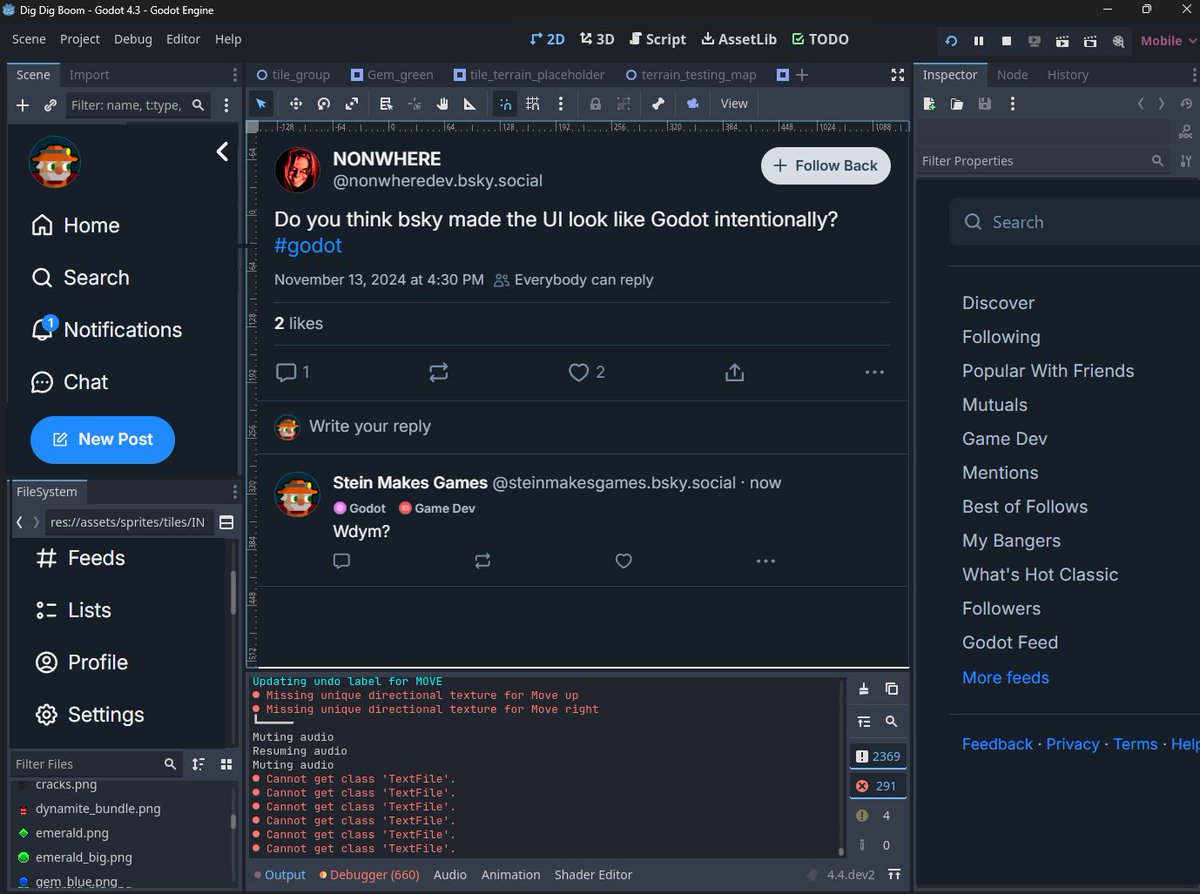
Task: Switch to the History tab
Action: coord(1068,75)
